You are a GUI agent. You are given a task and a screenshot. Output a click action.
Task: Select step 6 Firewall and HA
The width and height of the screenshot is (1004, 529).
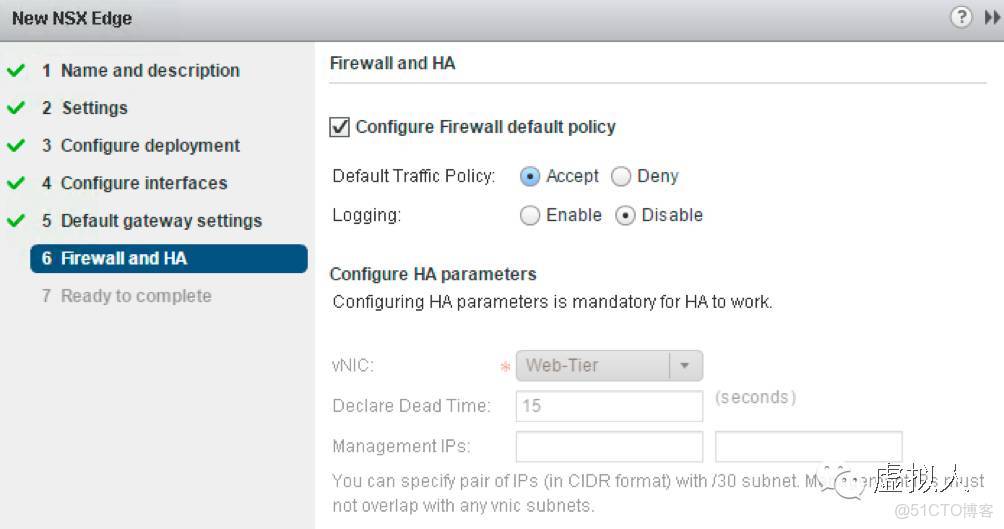tap(123, 259)
